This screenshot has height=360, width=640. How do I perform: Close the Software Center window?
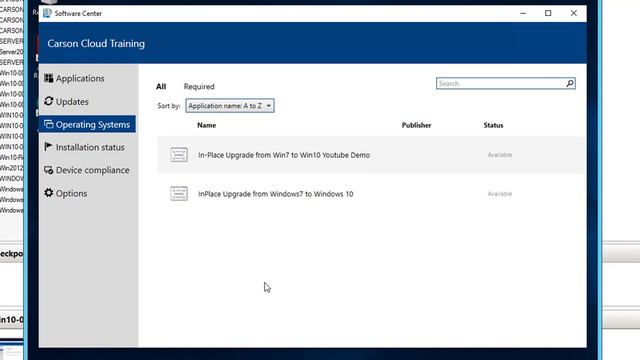coord(573,13)
